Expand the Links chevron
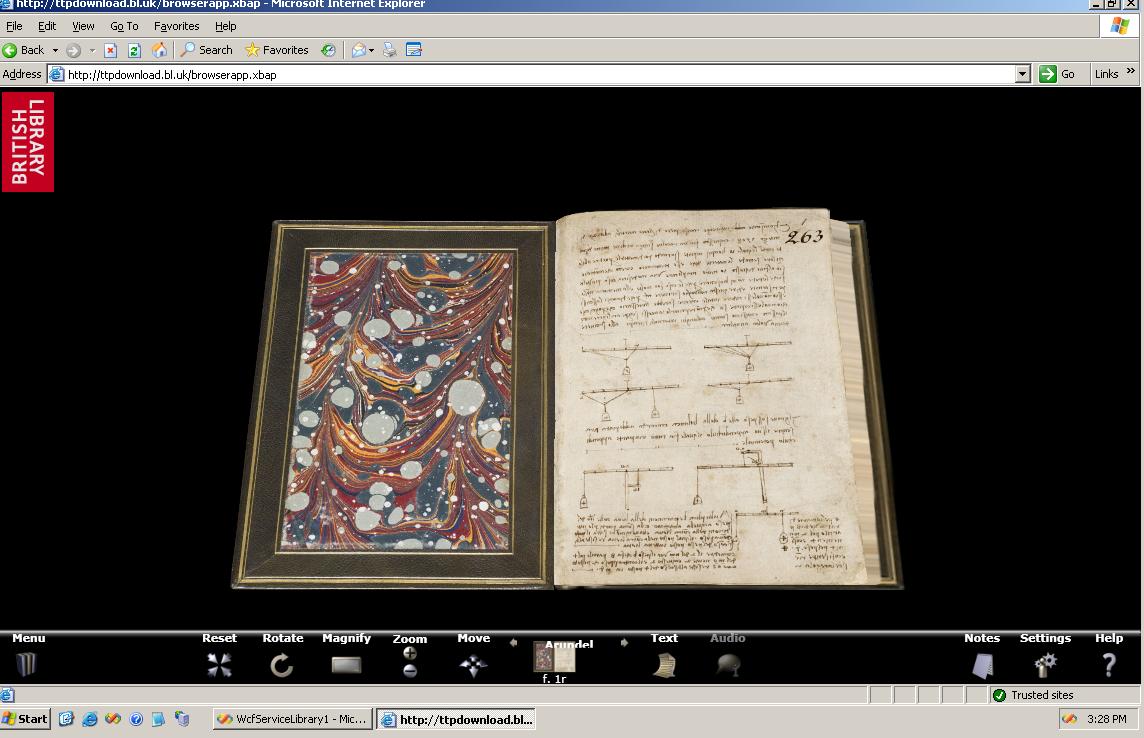 [1130, 71]
